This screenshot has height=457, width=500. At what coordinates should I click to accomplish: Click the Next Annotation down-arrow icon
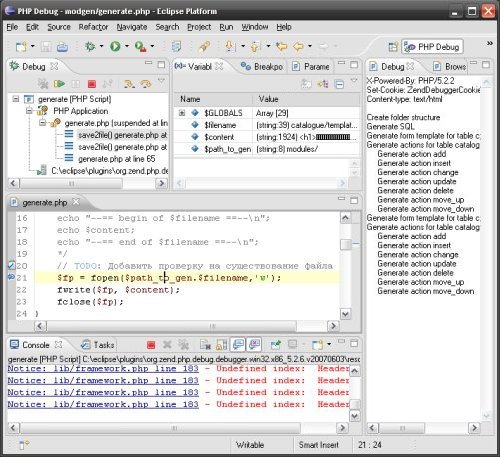(230, 46)
